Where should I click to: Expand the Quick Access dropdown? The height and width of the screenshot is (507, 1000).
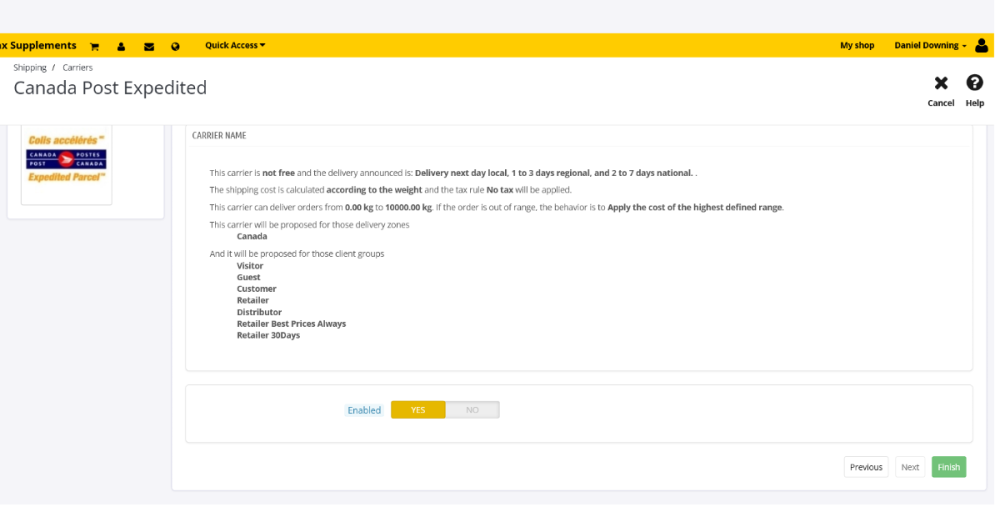click(x=235, y=45)
